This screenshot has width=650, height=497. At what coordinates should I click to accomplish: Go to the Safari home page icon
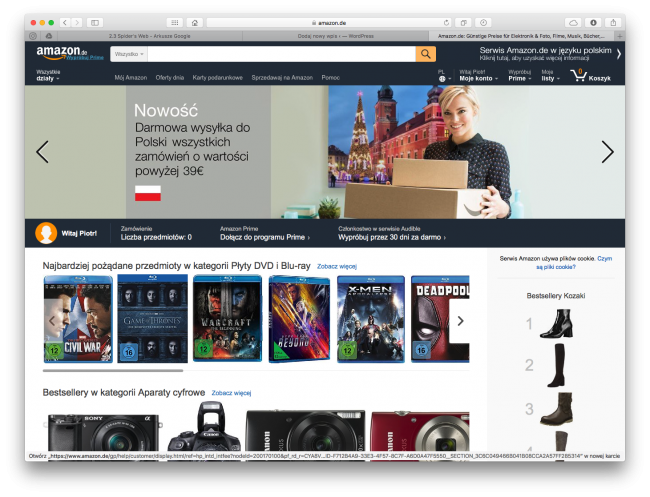coord(194,22)
